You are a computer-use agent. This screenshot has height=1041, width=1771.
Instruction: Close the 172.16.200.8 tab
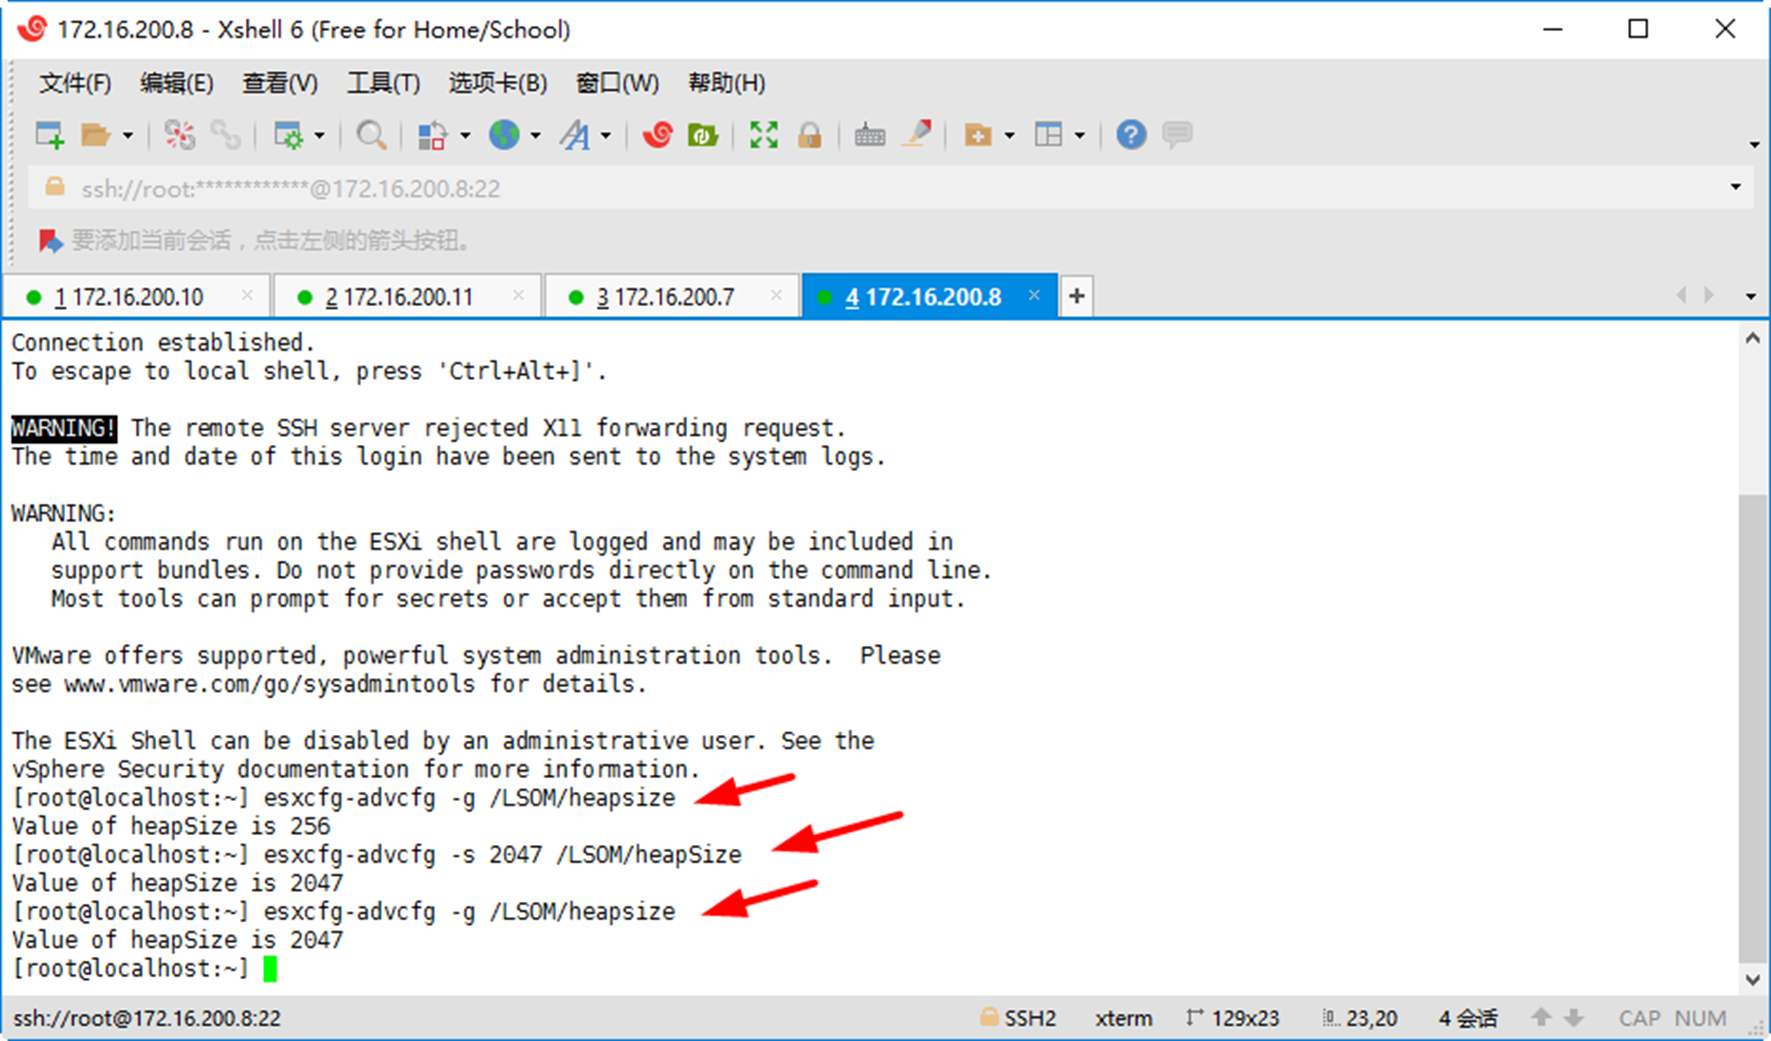click(x=1034, y=295)
